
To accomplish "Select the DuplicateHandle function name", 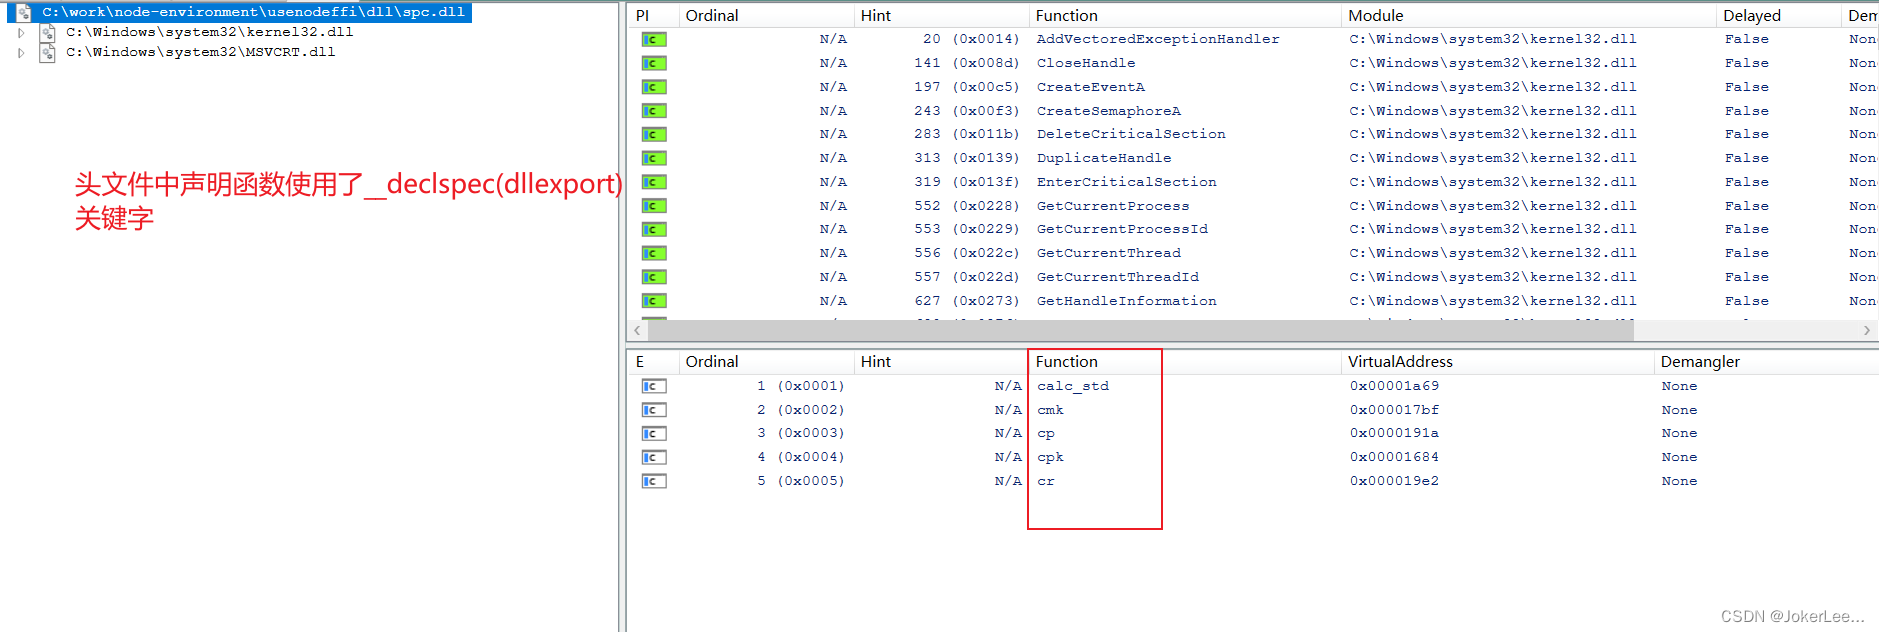I will click(1104, 158).
